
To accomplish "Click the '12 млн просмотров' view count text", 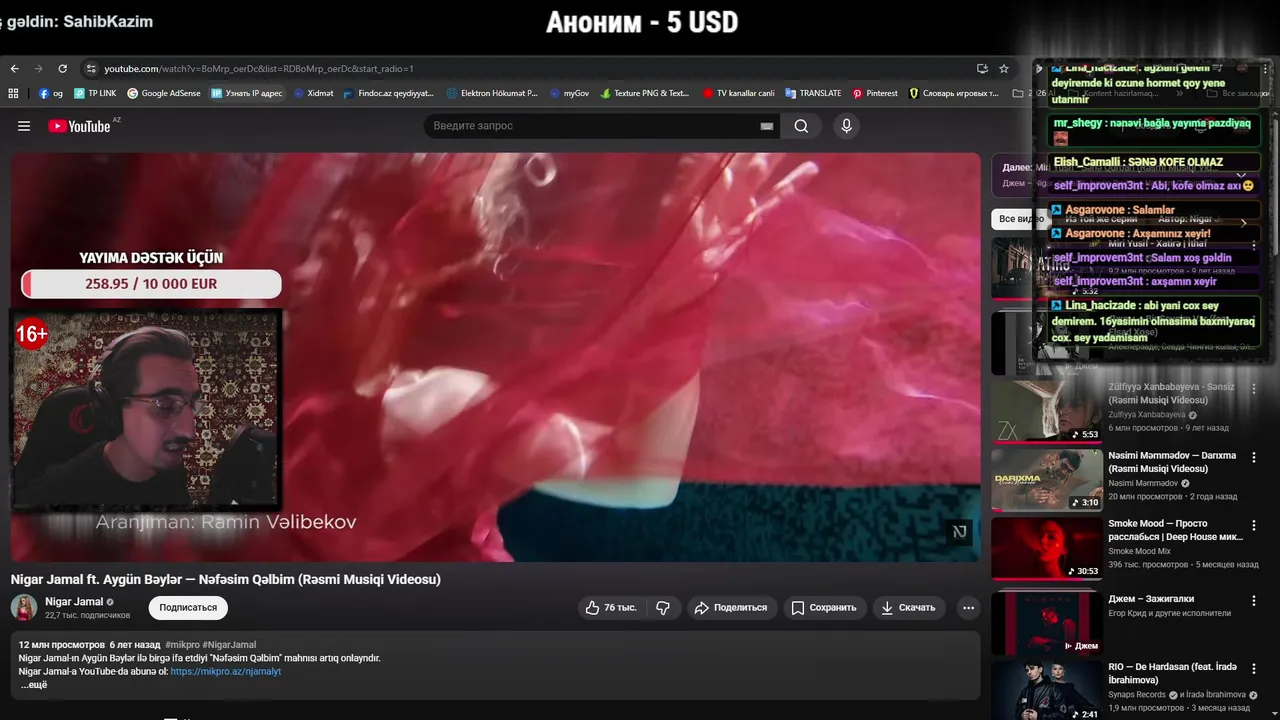I will 62,645.
